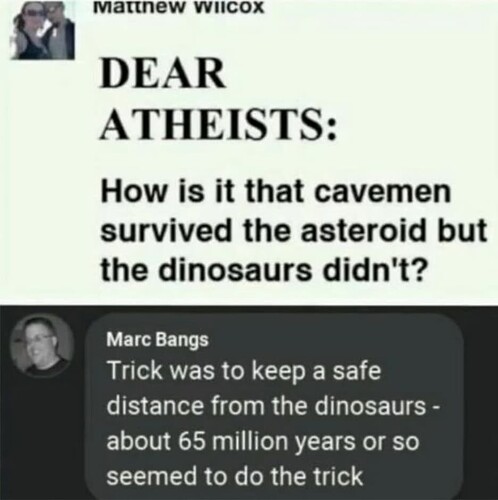Image resolution: width=498 pixels, height=500 pixels.
Task: Click the ATHEISTS: headline word
Action: [x=218, y=125]
